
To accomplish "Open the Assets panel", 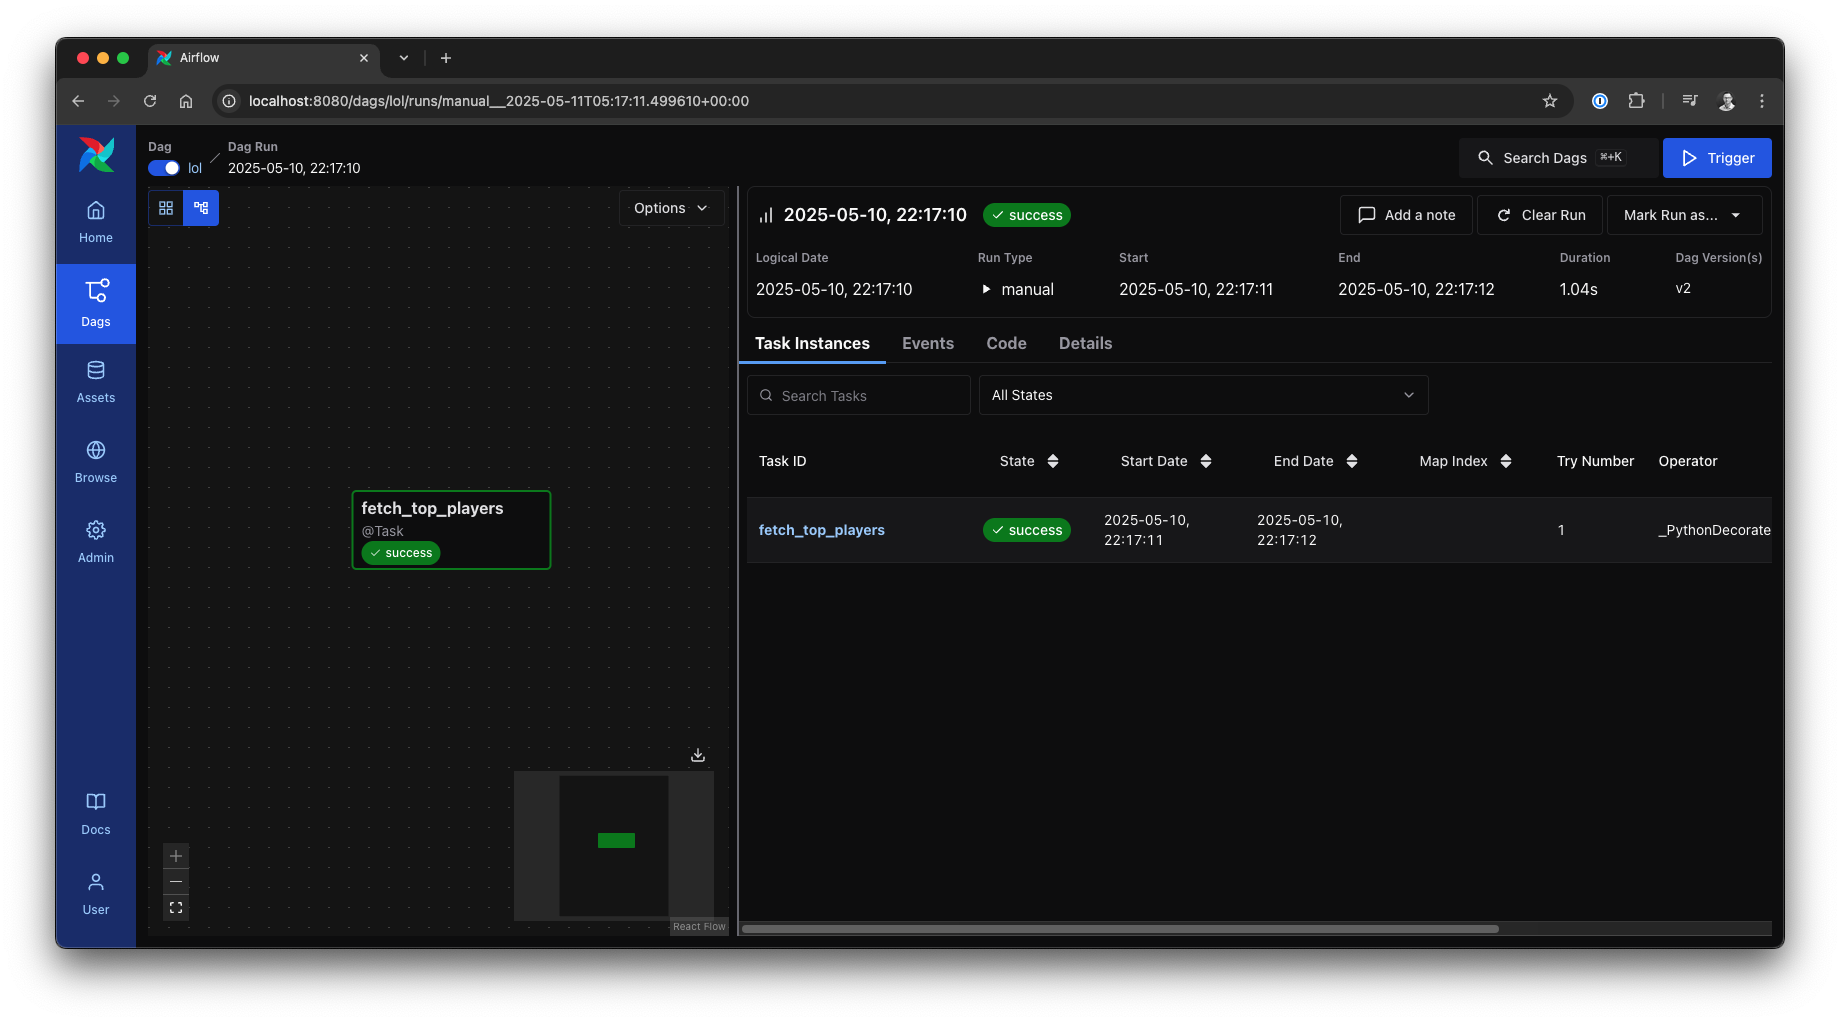I will tap(95, 381).
